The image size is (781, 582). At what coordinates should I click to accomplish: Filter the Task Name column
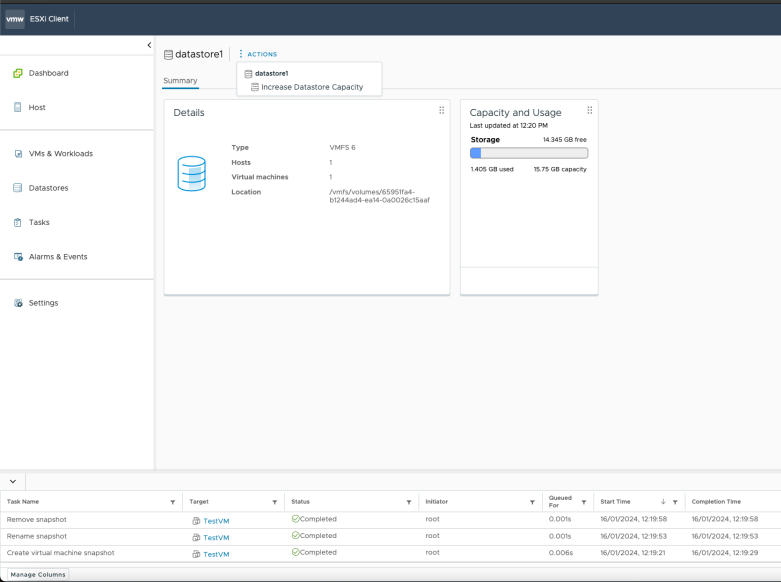pyautogui.click(x=173, y=502)
